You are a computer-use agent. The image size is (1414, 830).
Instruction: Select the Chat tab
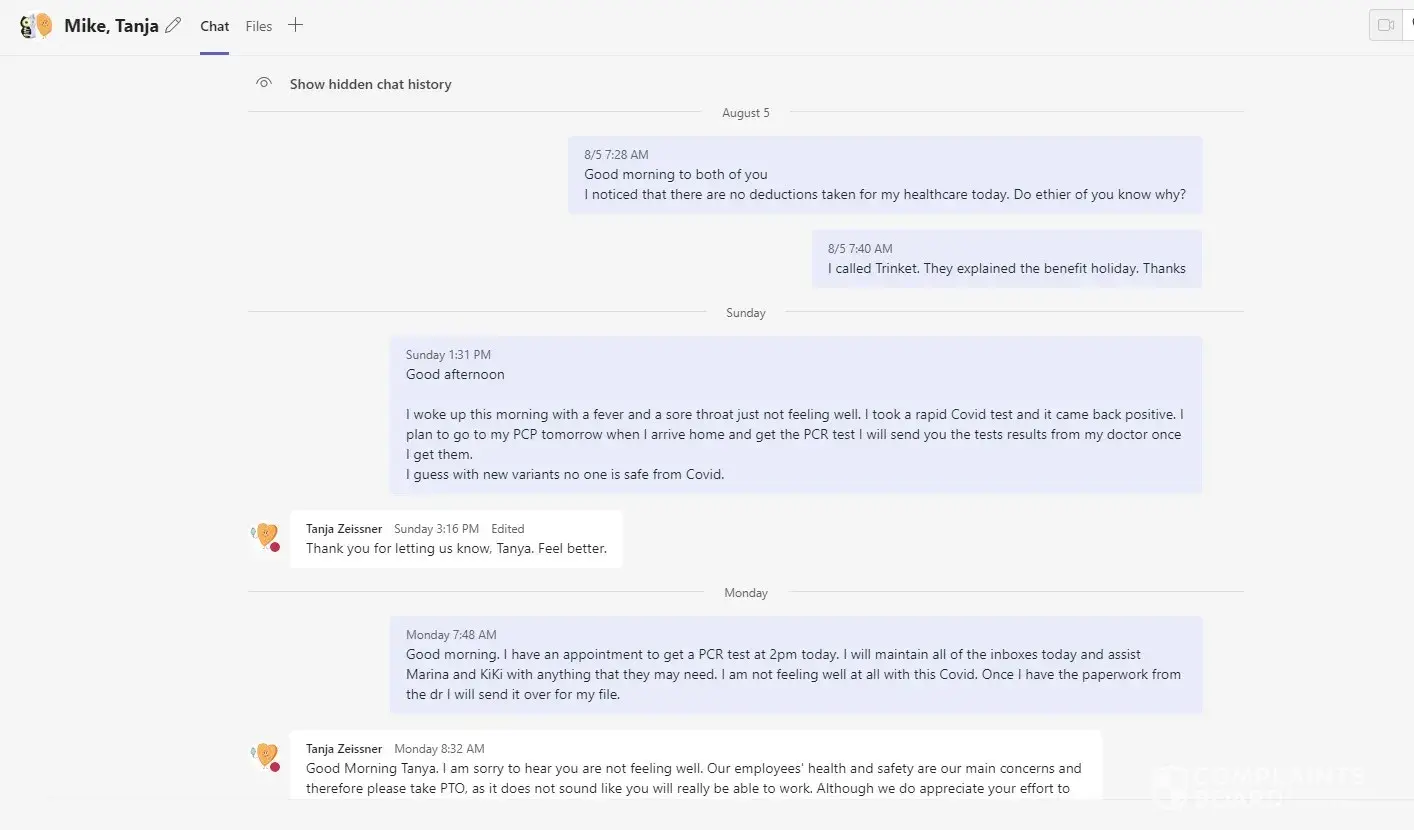[215, 26]
